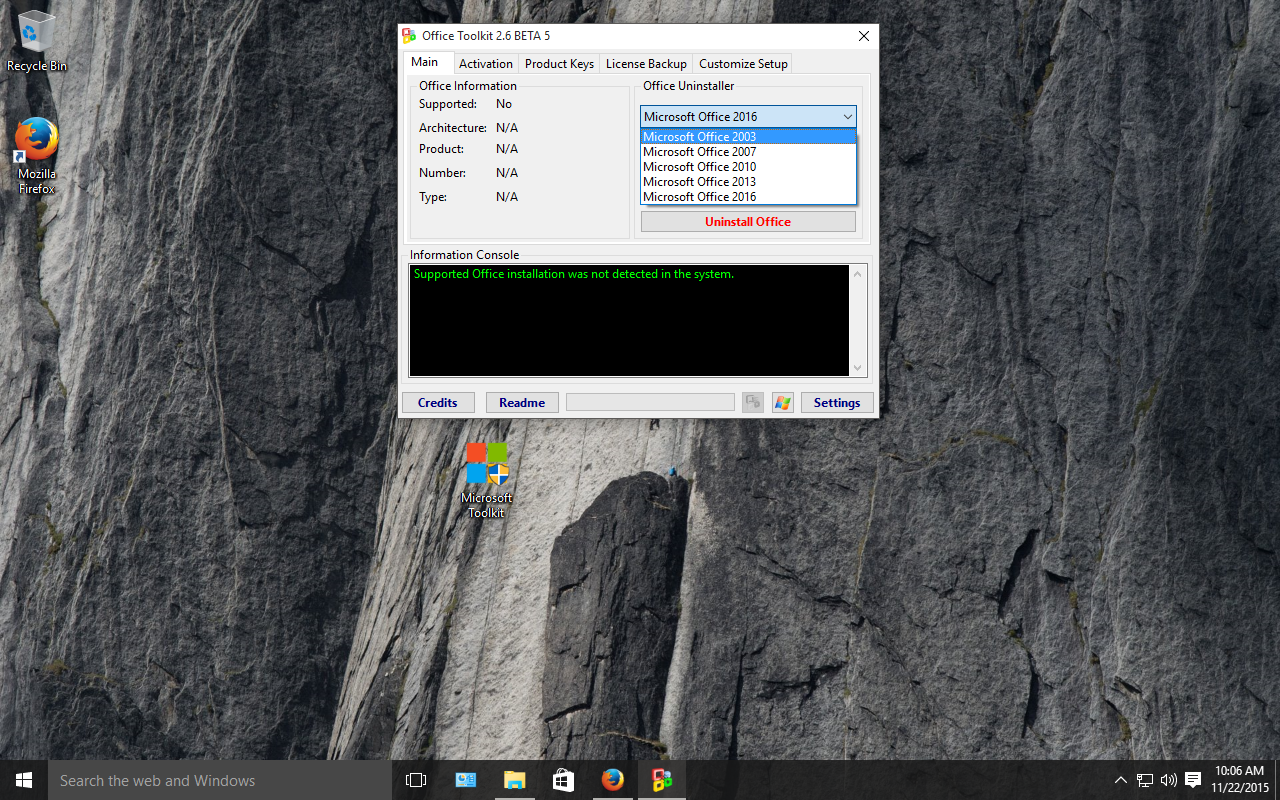This screenshot has width=1280, height=800.
Task: Open Windows Store from the taskbar
Action: coord(563,780)
